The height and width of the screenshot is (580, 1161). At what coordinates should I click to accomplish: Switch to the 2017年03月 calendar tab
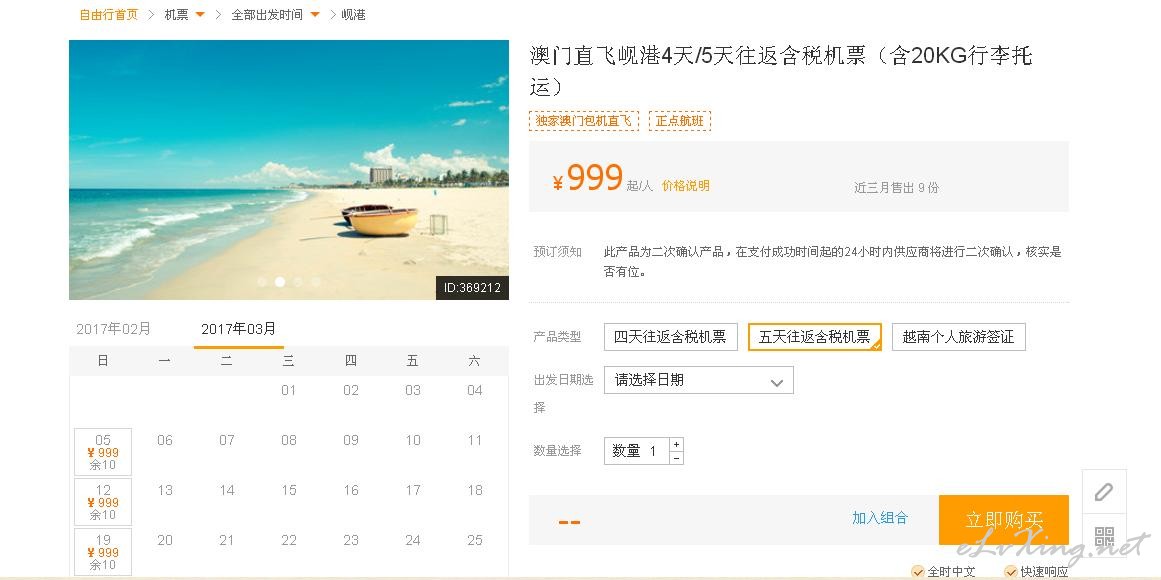click(238, 329)
